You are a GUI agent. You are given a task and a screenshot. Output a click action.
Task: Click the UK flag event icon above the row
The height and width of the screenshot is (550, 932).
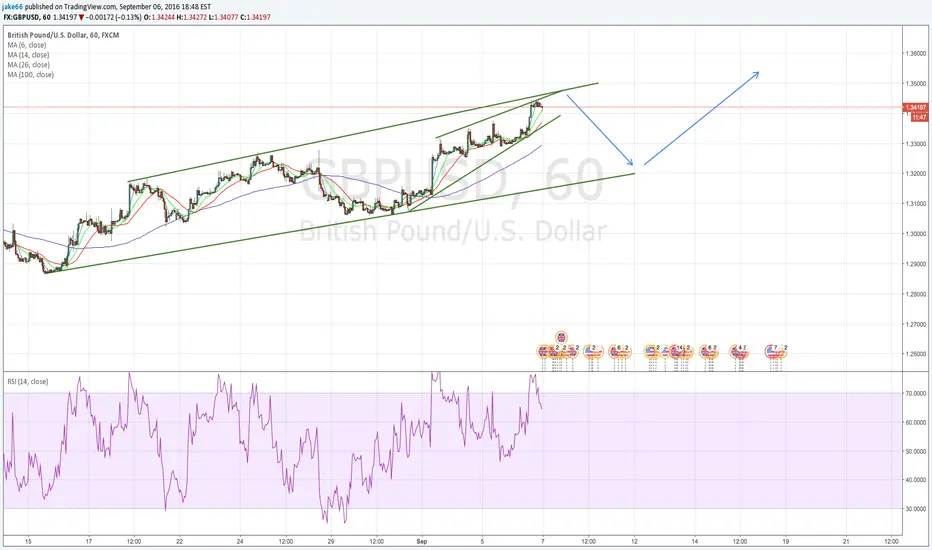(561, 337)
